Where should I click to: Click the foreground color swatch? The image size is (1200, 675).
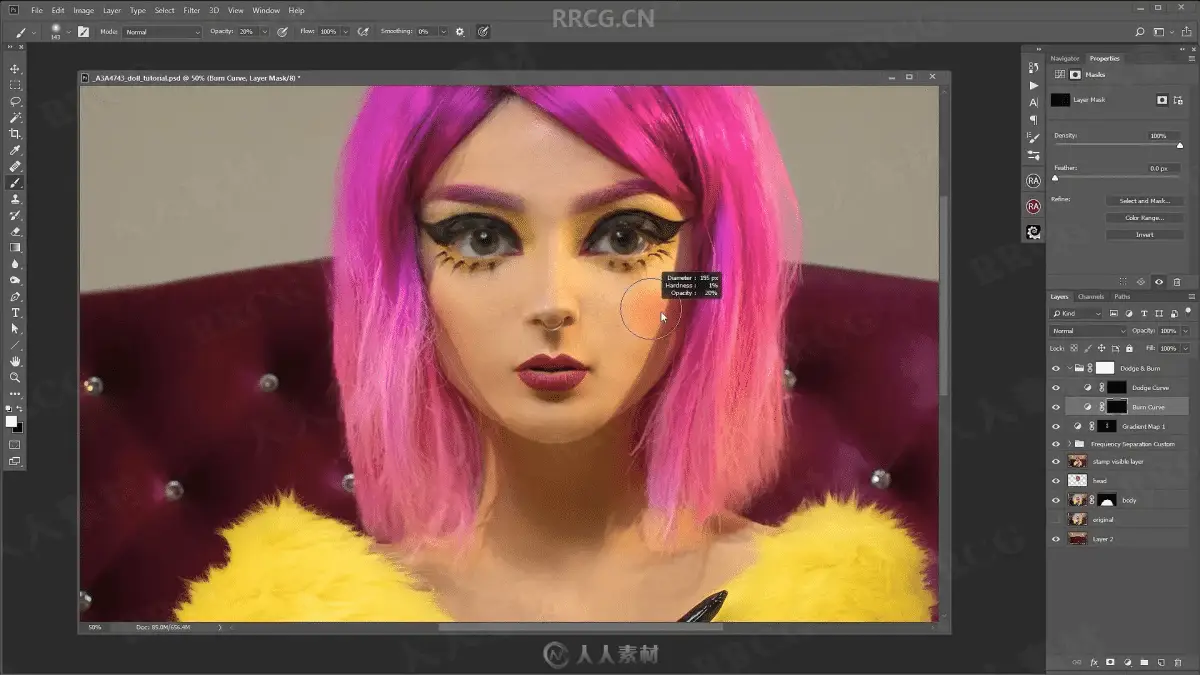pos(11,421)
